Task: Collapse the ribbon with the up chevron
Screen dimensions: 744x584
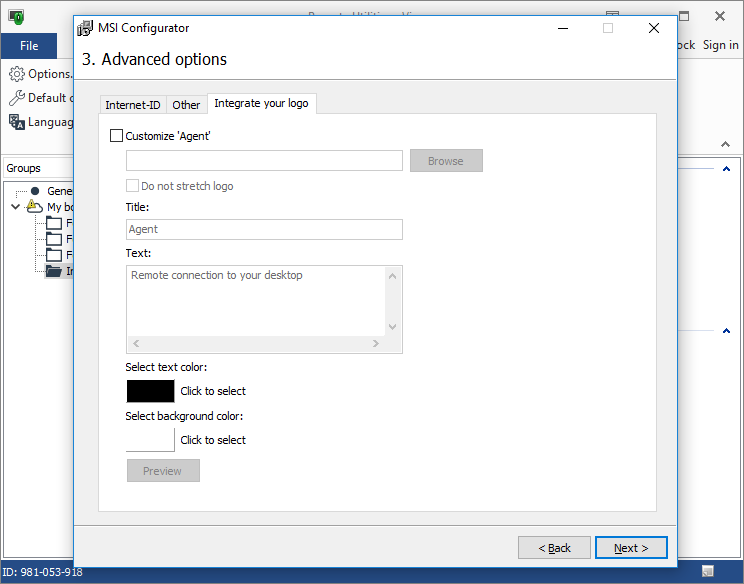Action: [725, 144]
